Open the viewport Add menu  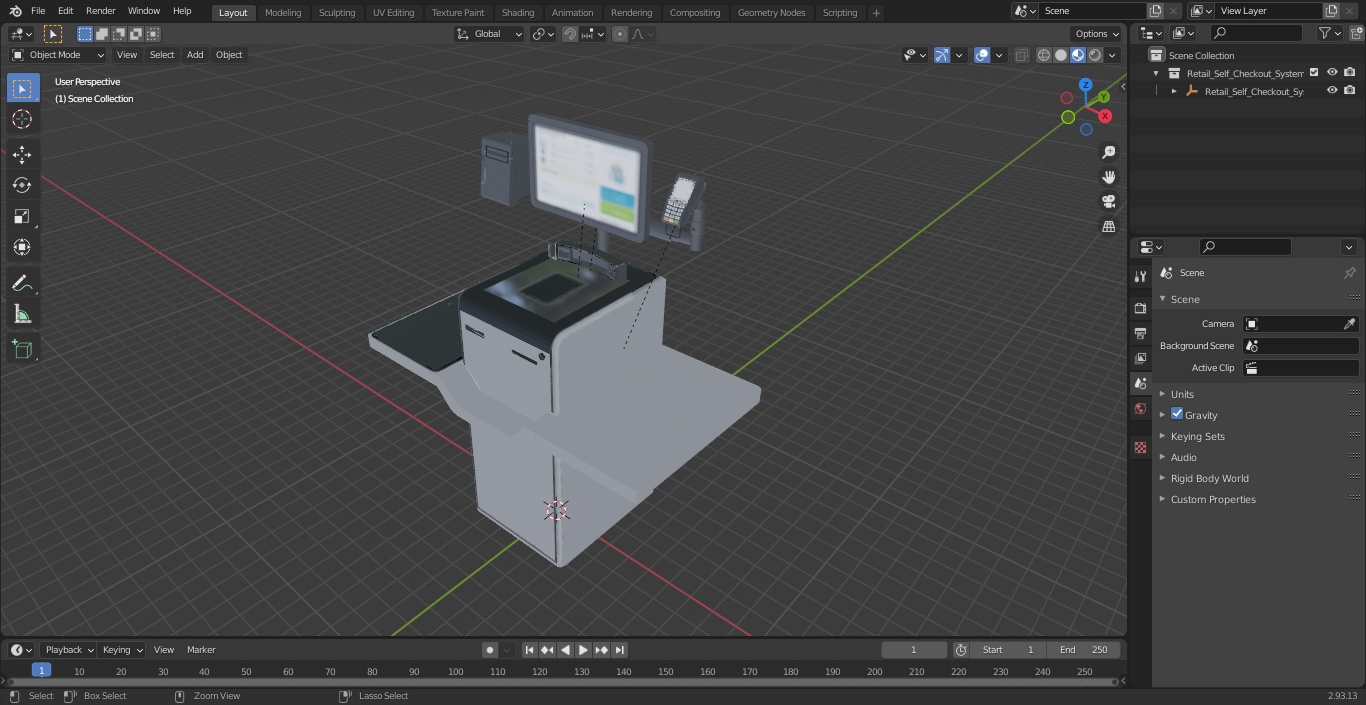pyautogui.click(x=195, y=55)
